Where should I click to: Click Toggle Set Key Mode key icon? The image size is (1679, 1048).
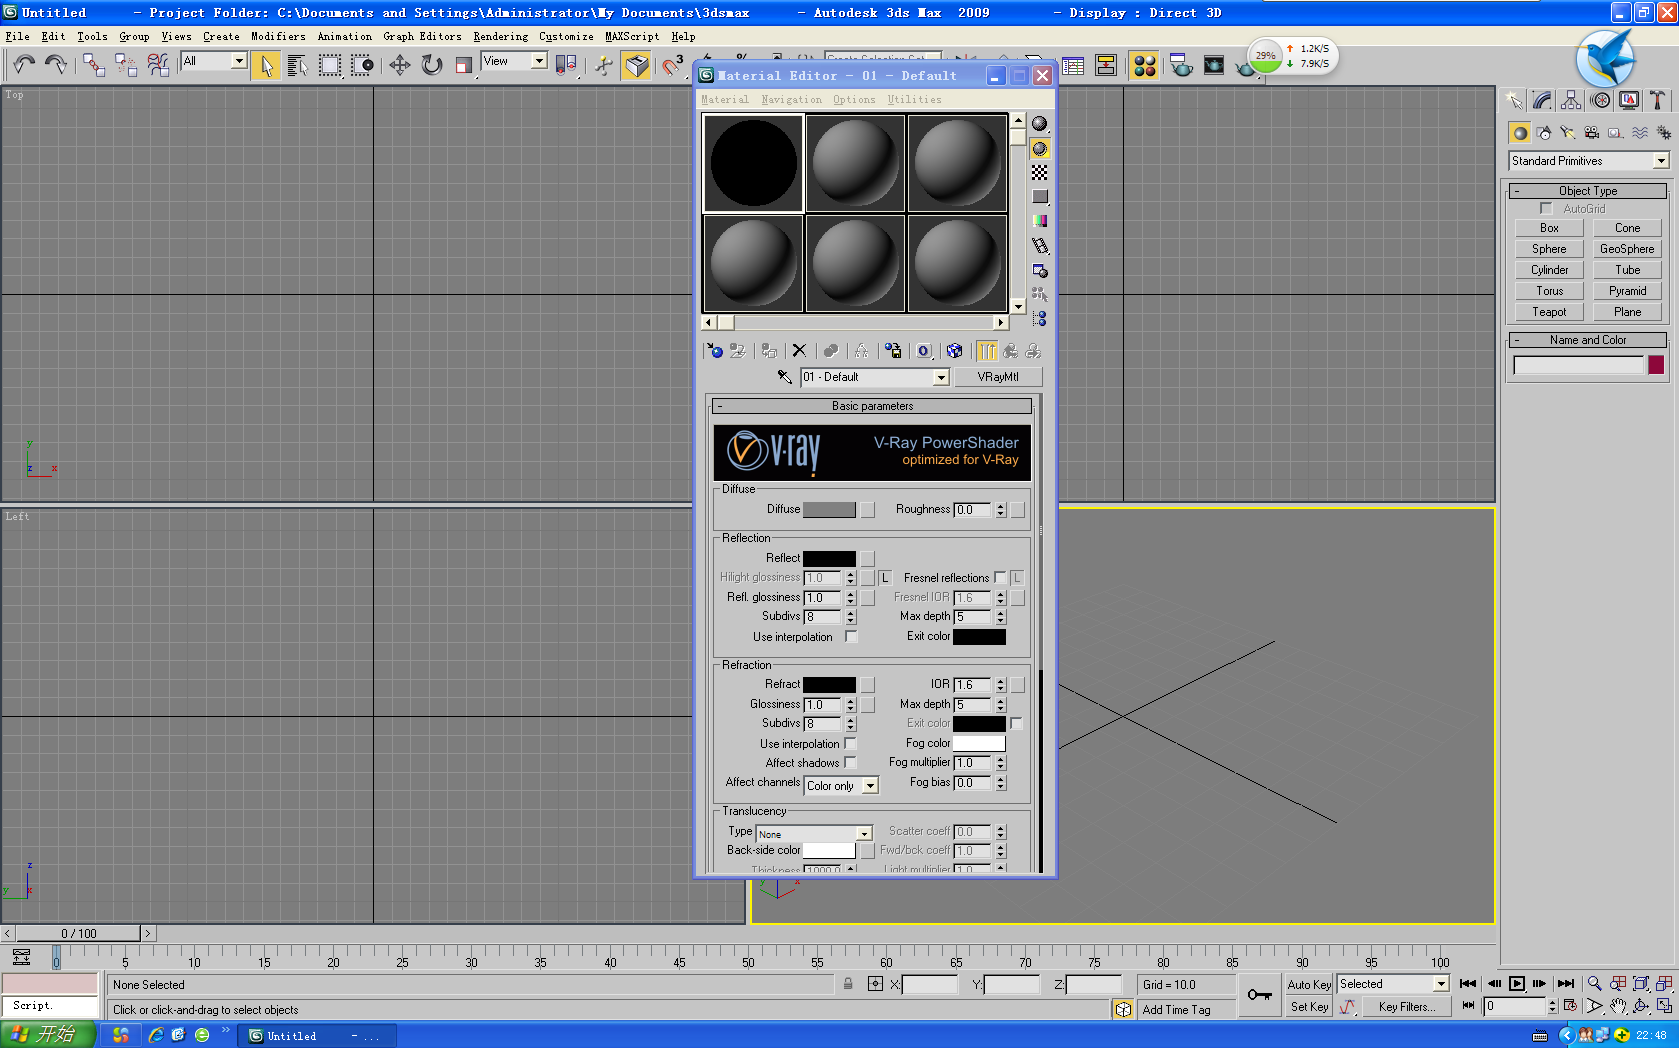[x=1260, y=995]
